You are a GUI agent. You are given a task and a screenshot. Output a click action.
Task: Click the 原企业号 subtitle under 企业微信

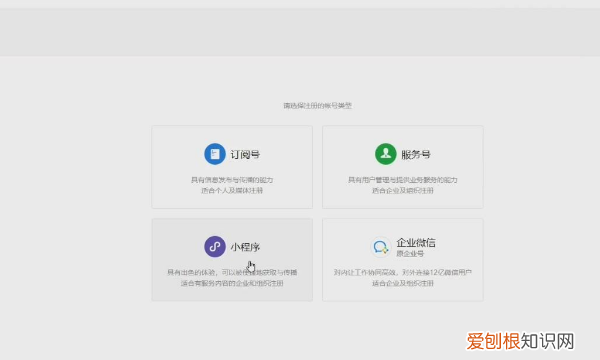tap(410, 254)
